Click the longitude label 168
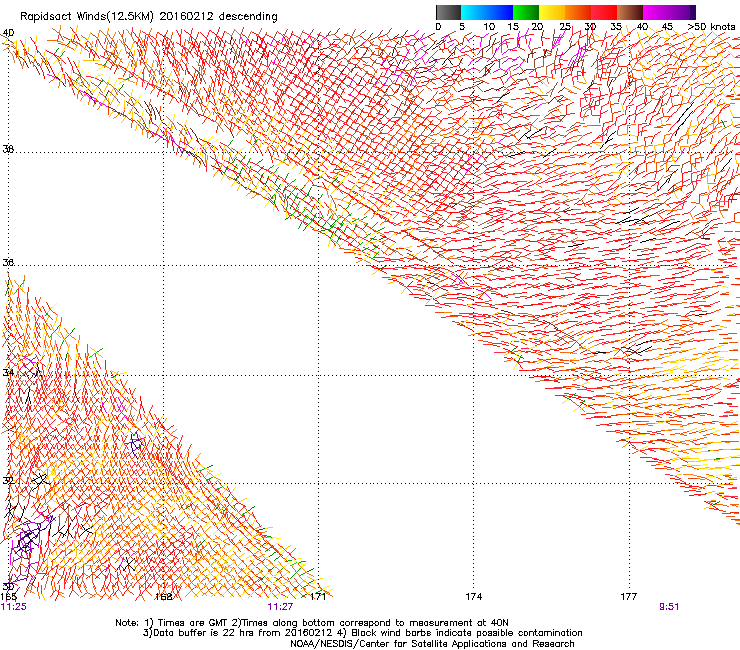 point(164,597)
